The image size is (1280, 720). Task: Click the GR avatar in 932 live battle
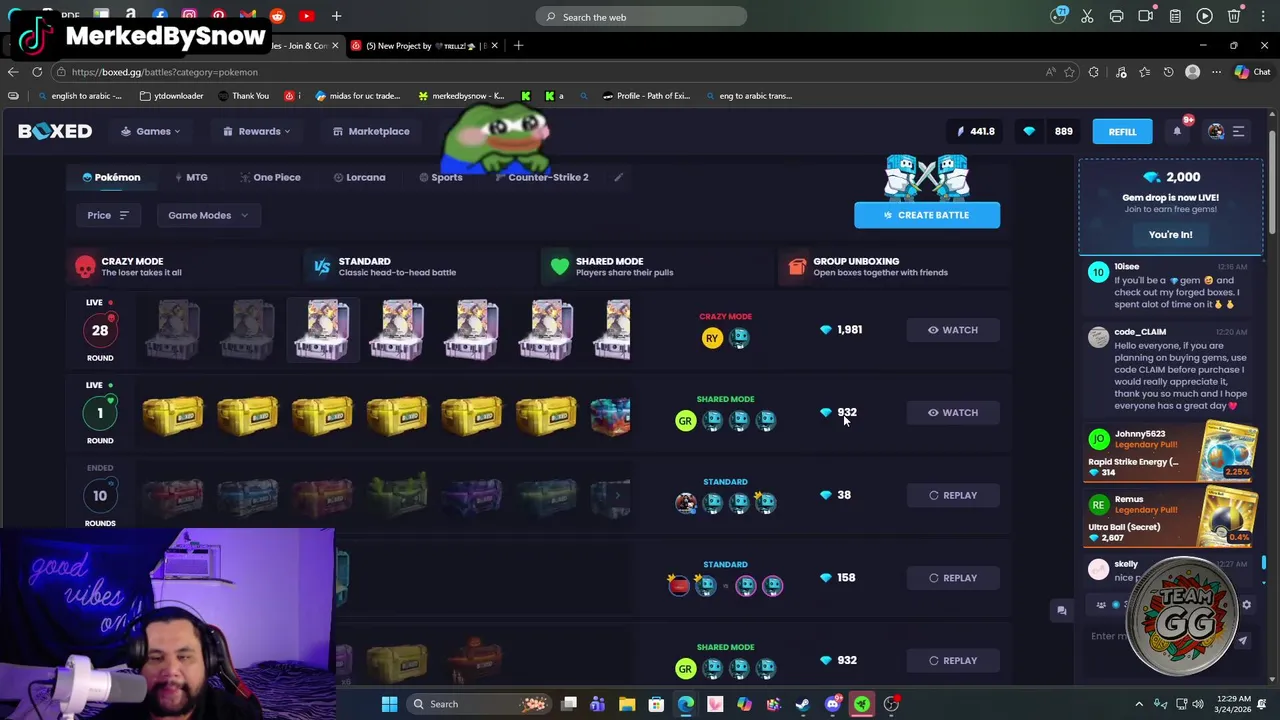[x=685, y=421]
